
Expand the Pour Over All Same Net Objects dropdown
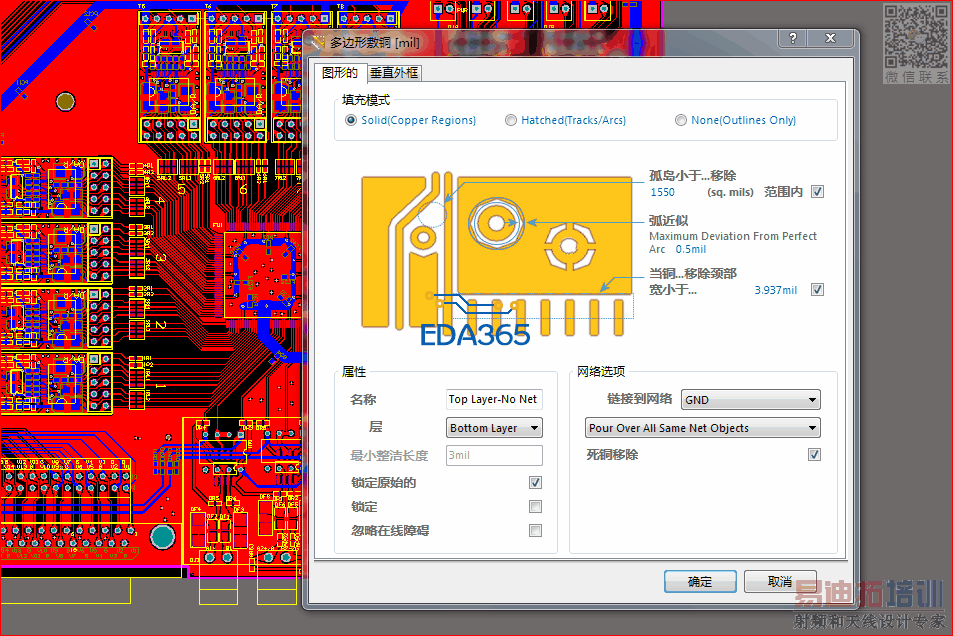click(x=703, y=428)
